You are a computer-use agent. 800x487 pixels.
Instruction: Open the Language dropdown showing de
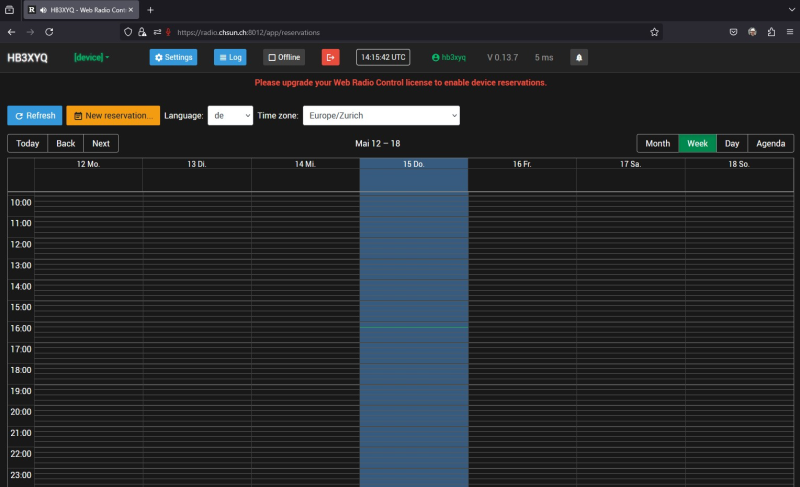click(x=229, y=116)
